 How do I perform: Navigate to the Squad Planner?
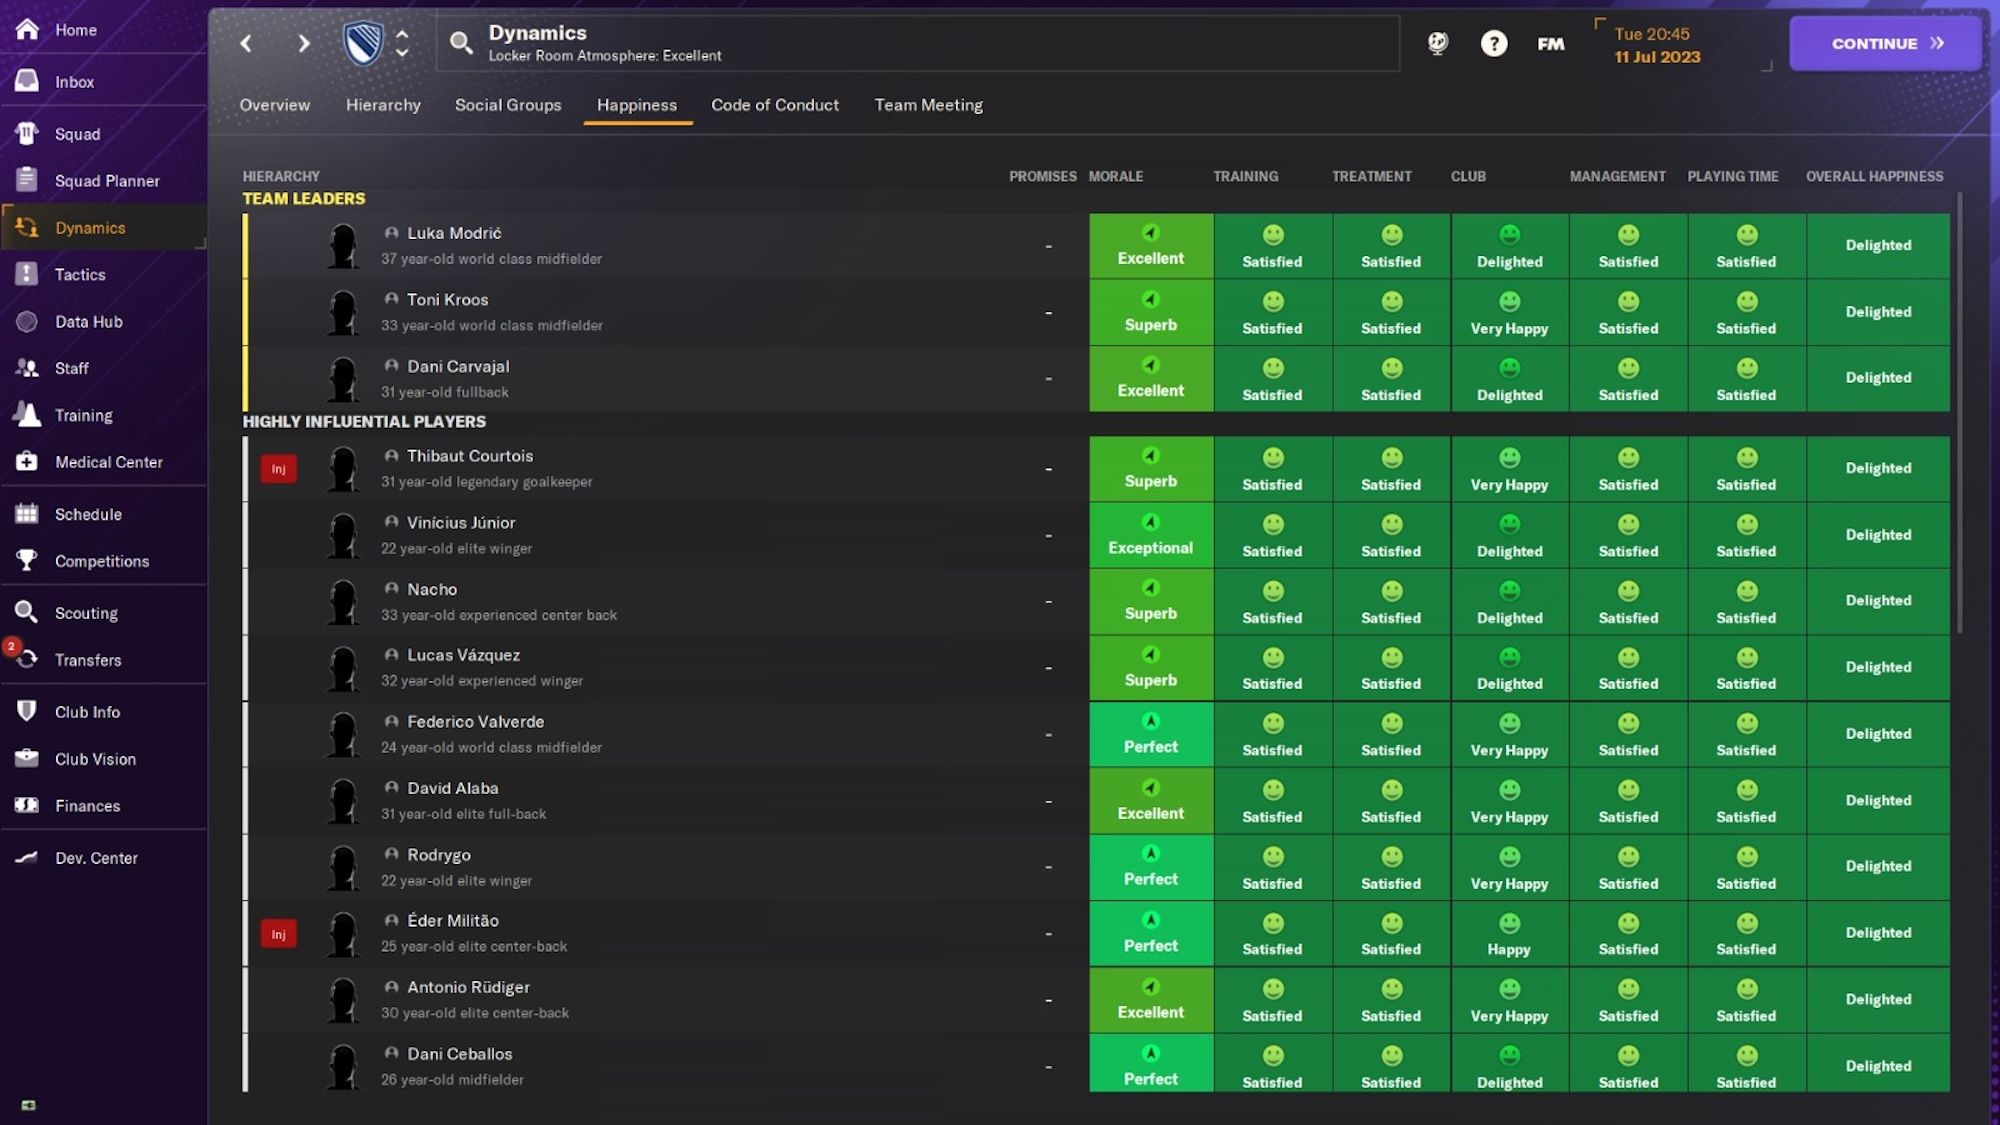[x=105, y=181]
